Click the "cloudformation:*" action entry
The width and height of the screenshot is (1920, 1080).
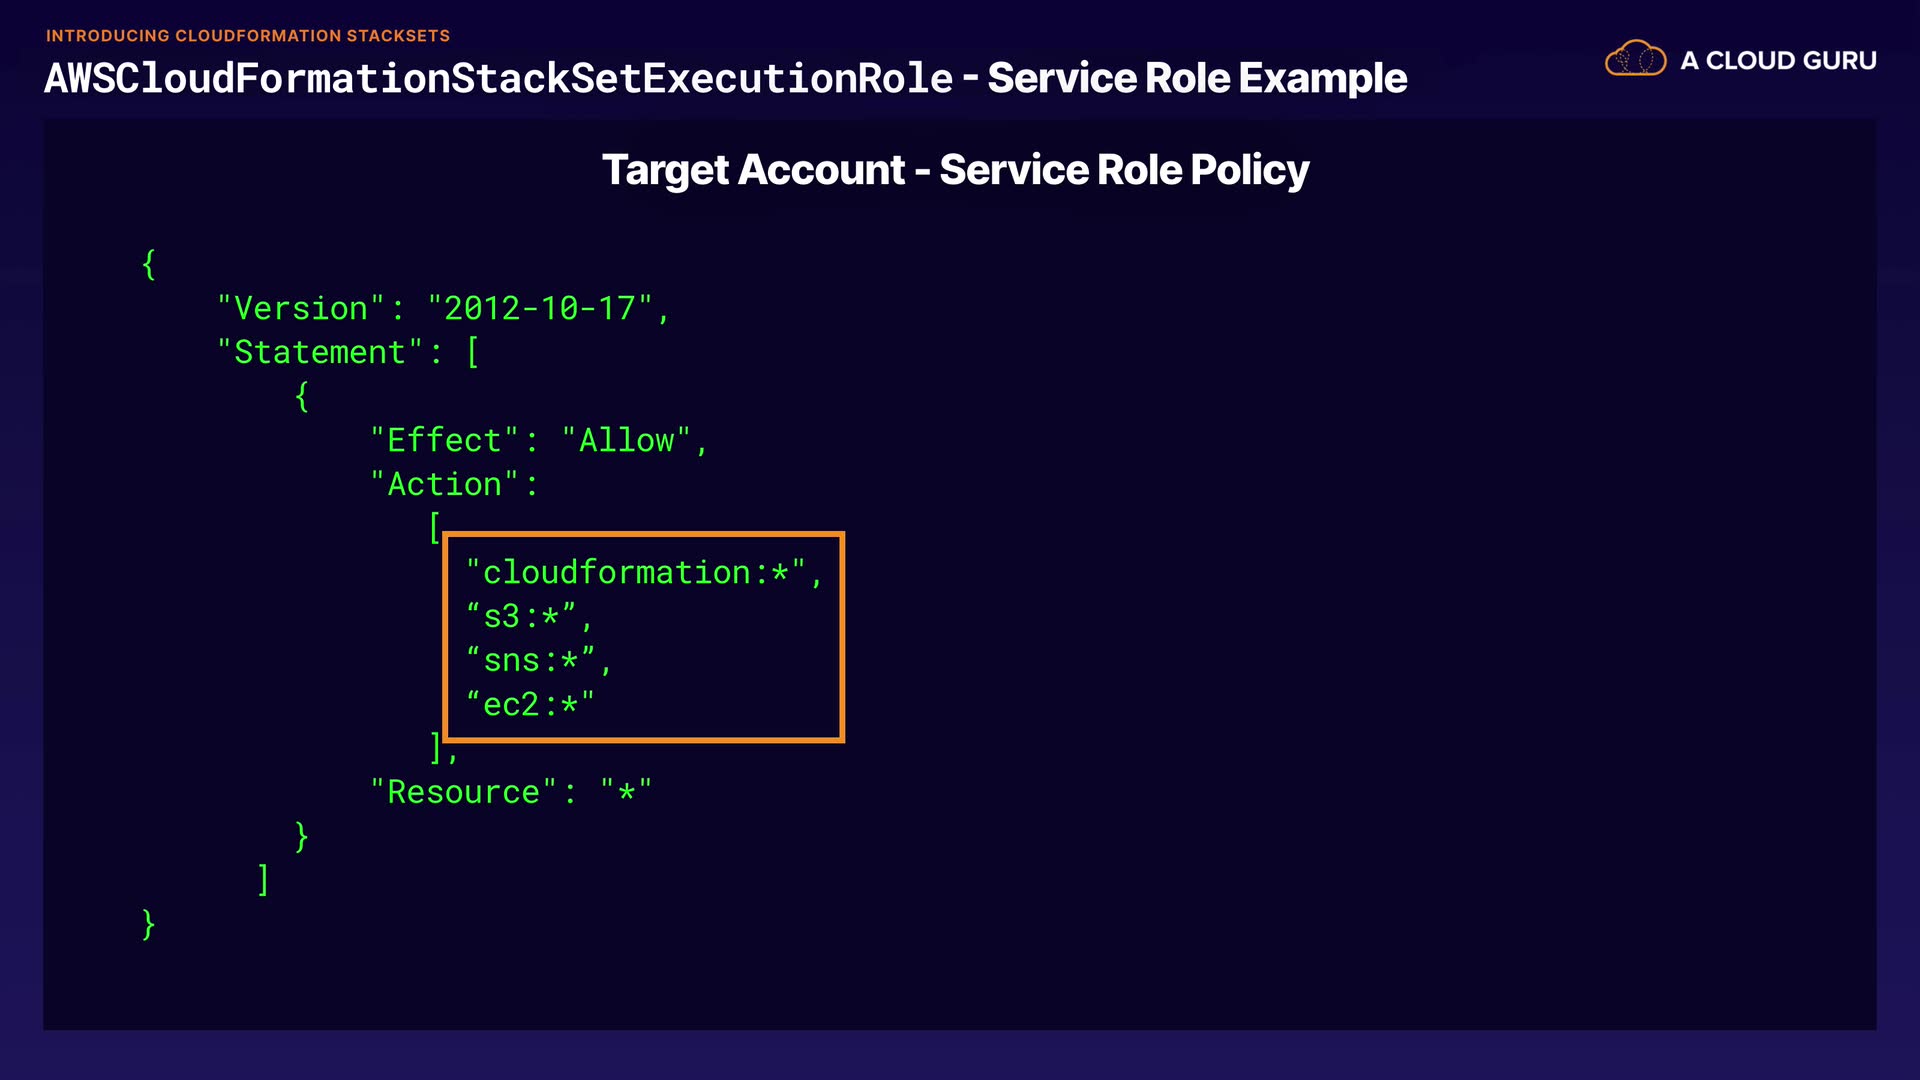coord(635,573)
